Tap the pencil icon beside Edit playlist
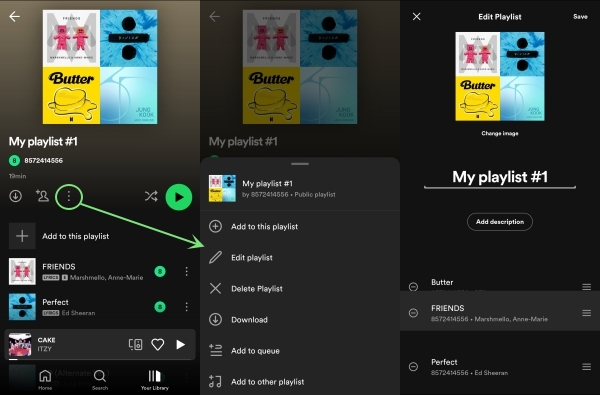 (215, 258)
